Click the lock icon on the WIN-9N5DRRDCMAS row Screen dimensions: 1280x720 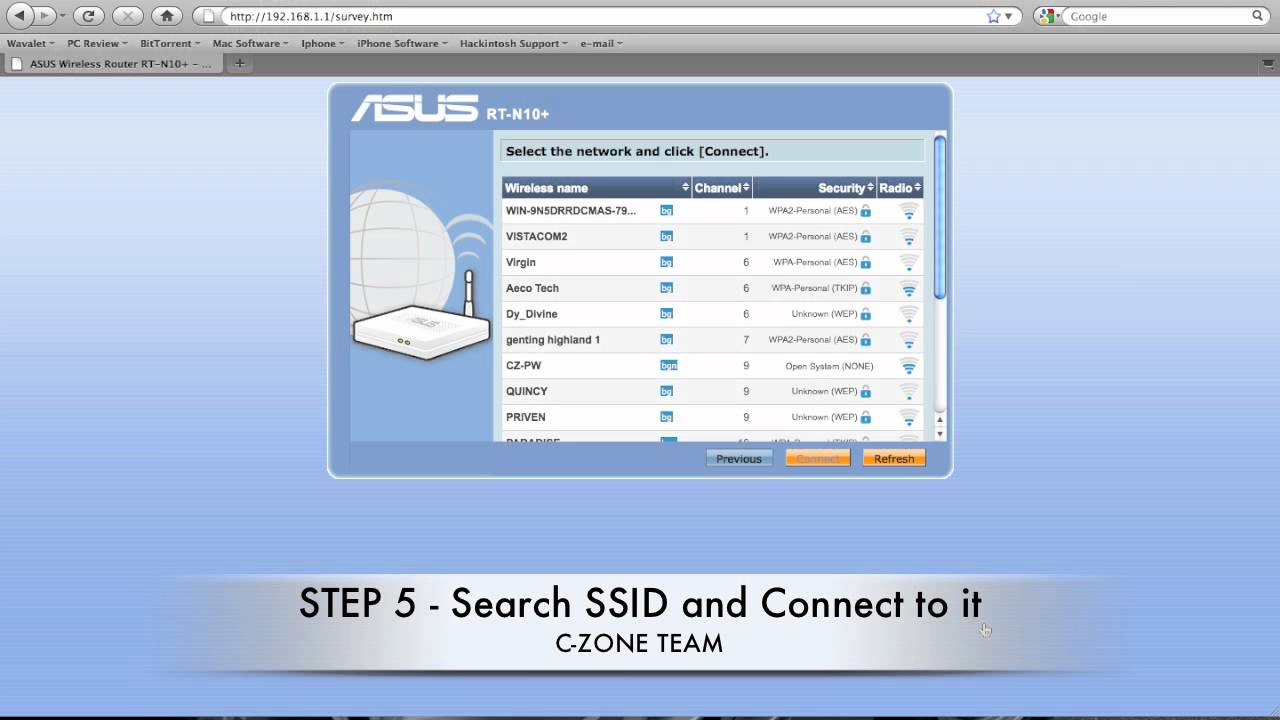(x=865, y=211)
